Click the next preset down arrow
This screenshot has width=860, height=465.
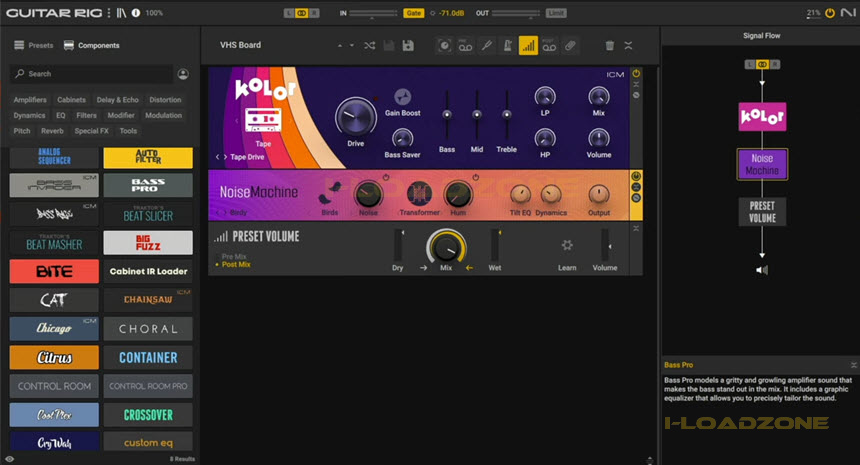[352, 46]
